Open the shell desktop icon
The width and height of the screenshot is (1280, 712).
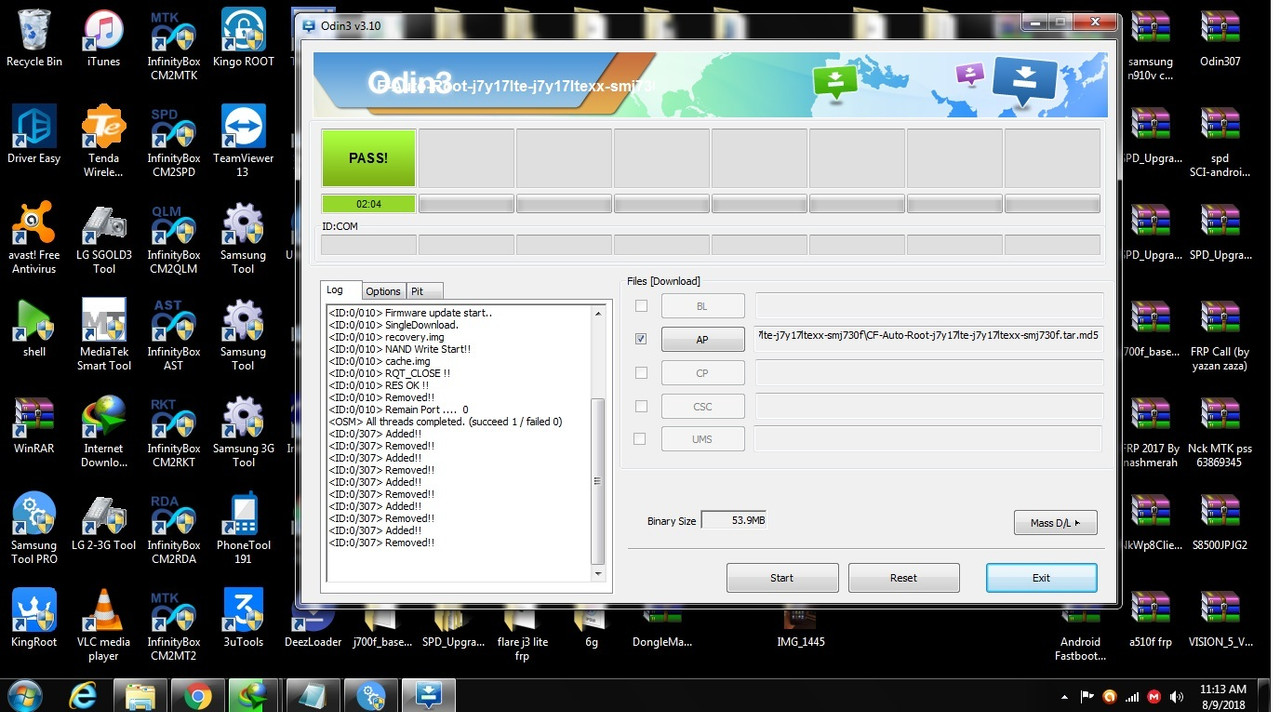pos(34,329)
